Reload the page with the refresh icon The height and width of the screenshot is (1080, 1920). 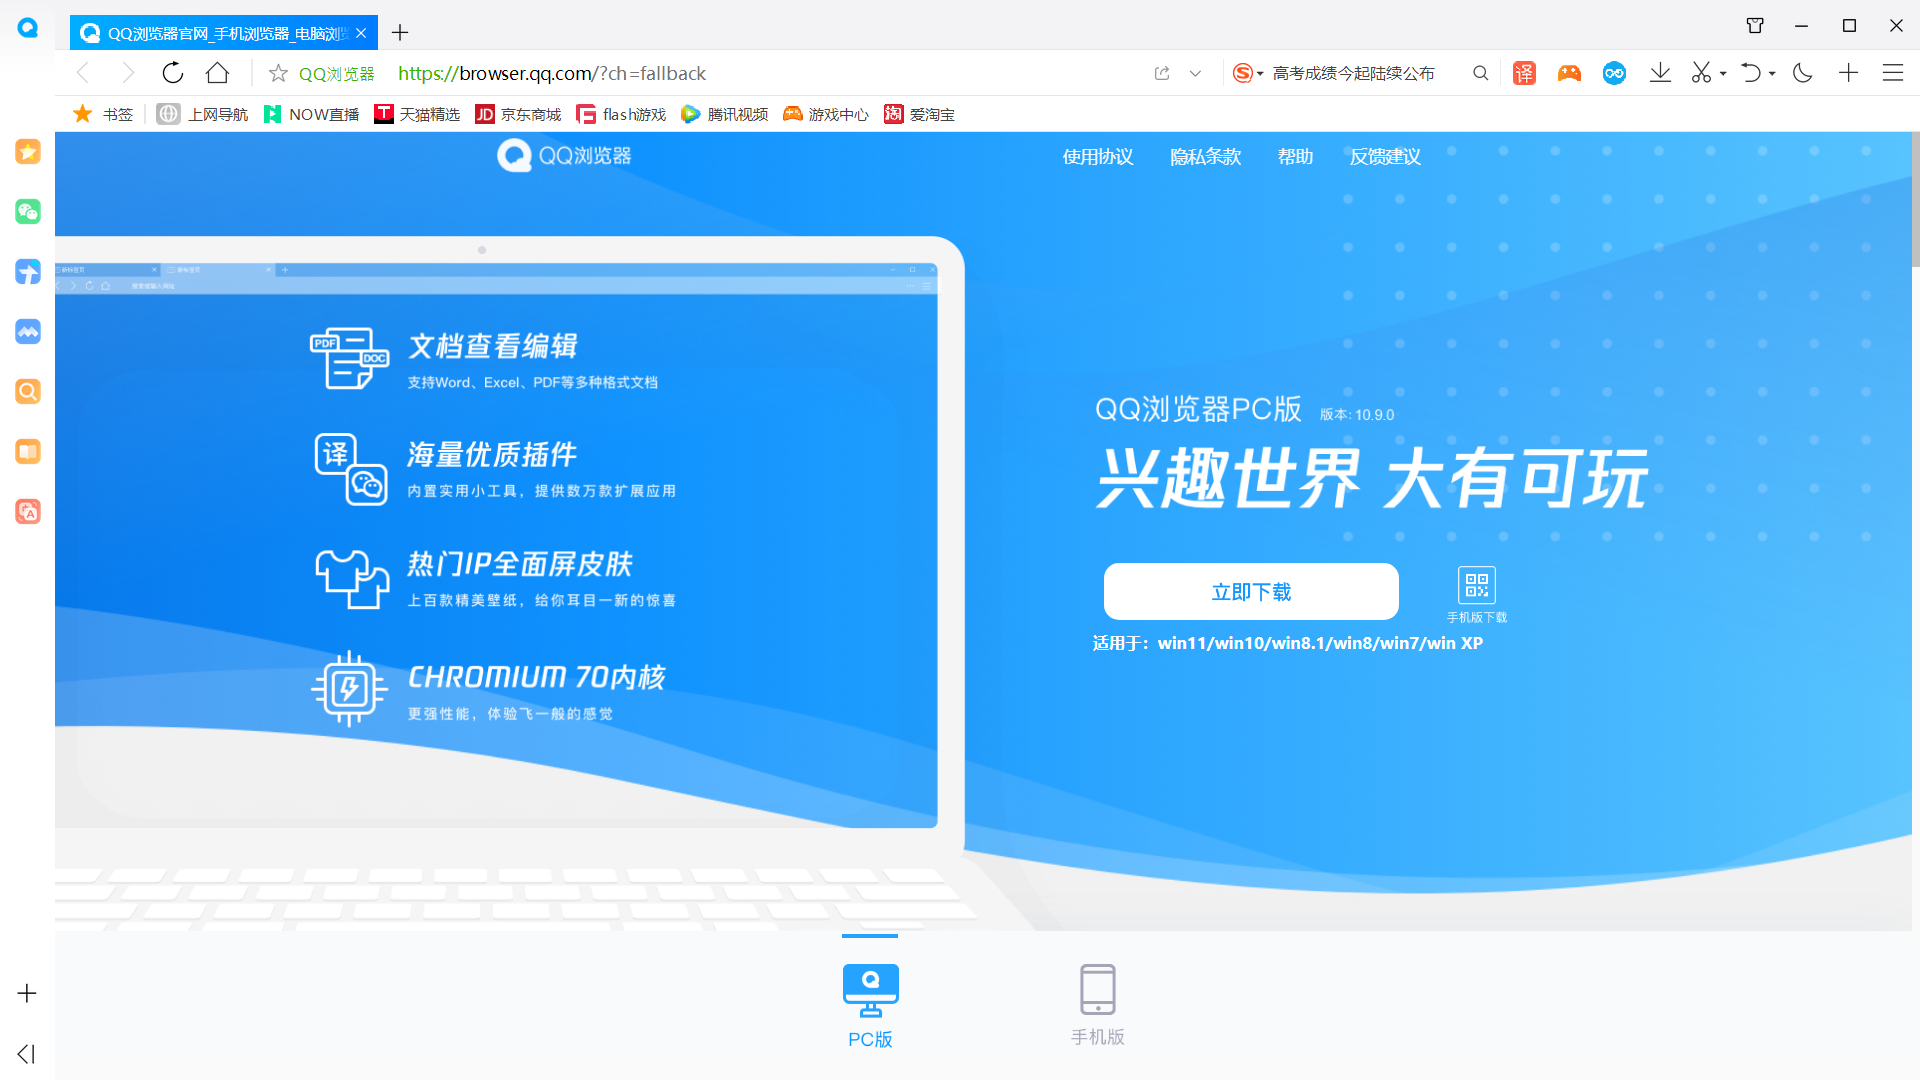(172, 73)
